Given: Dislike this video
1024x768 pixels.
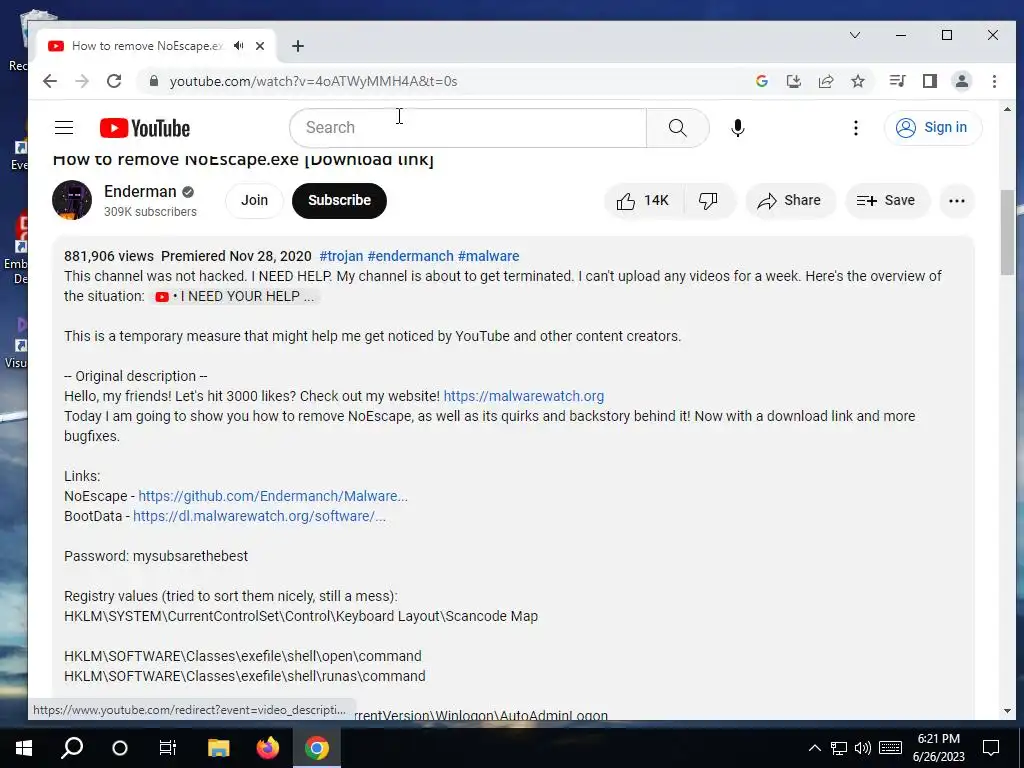Looking at the screenshot, I should click(x=709, y=200).
